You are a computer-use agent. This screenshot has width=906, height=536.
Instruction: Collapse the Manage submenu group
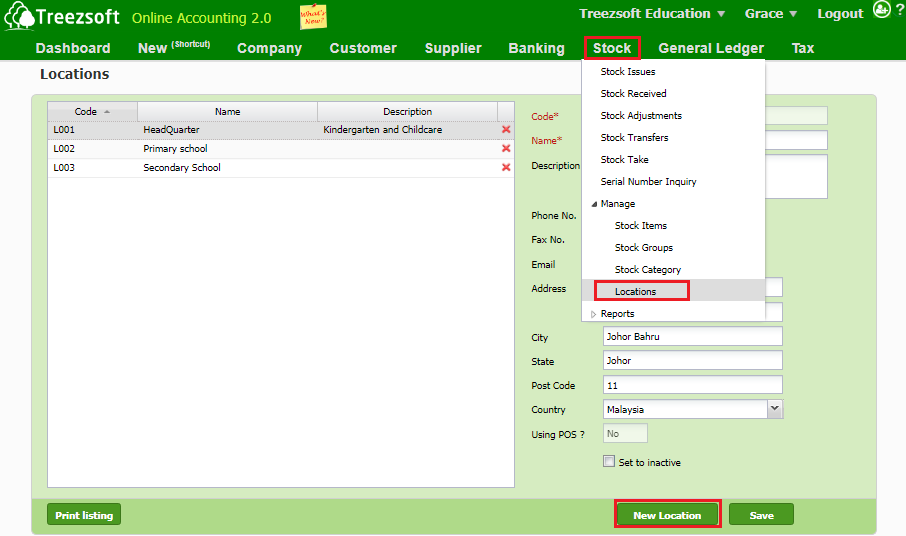[596, 204]
